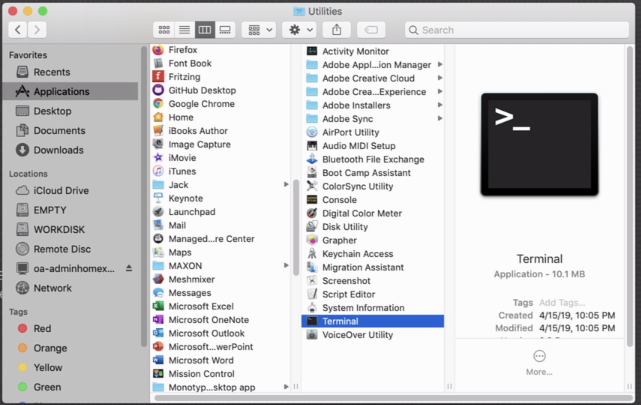Screen dimensions: 641x405
Task: Switch to list view in the toolbar
Action: pos(184,30)
